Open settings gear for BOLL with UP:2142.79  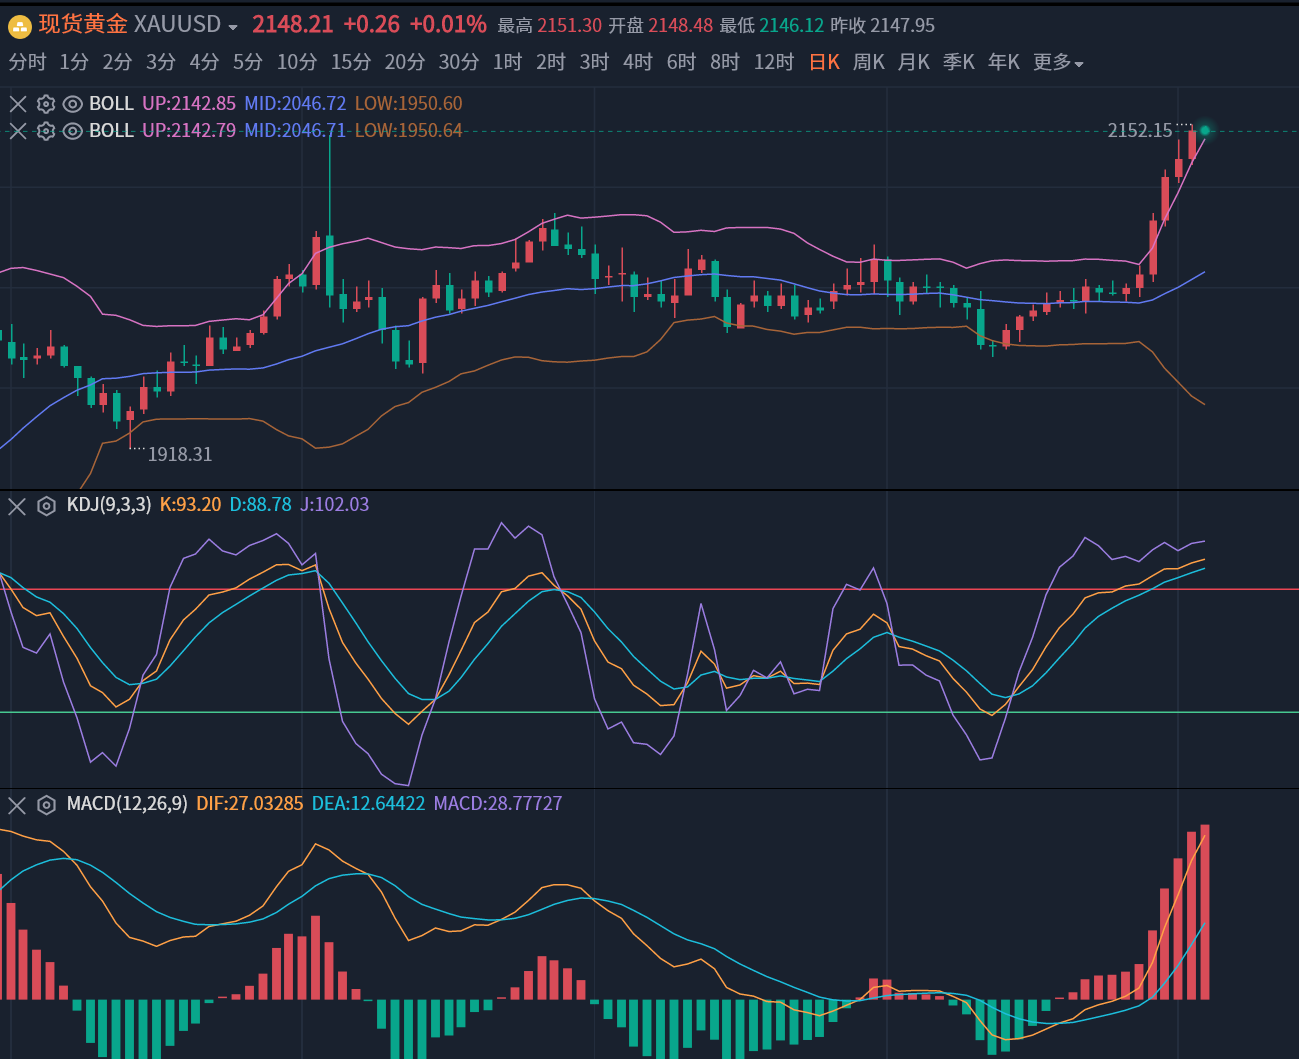pyautogui.click(x=45, y=131)
